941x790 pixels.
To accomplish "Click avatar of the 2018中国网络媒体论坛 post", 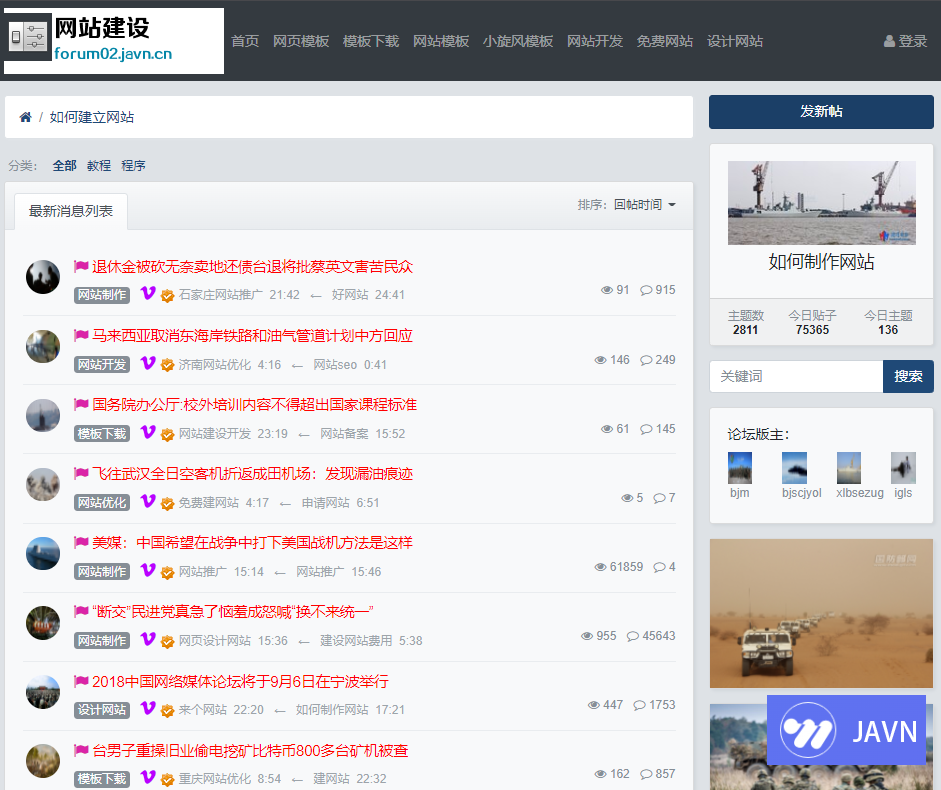I will tap(43, 692).
